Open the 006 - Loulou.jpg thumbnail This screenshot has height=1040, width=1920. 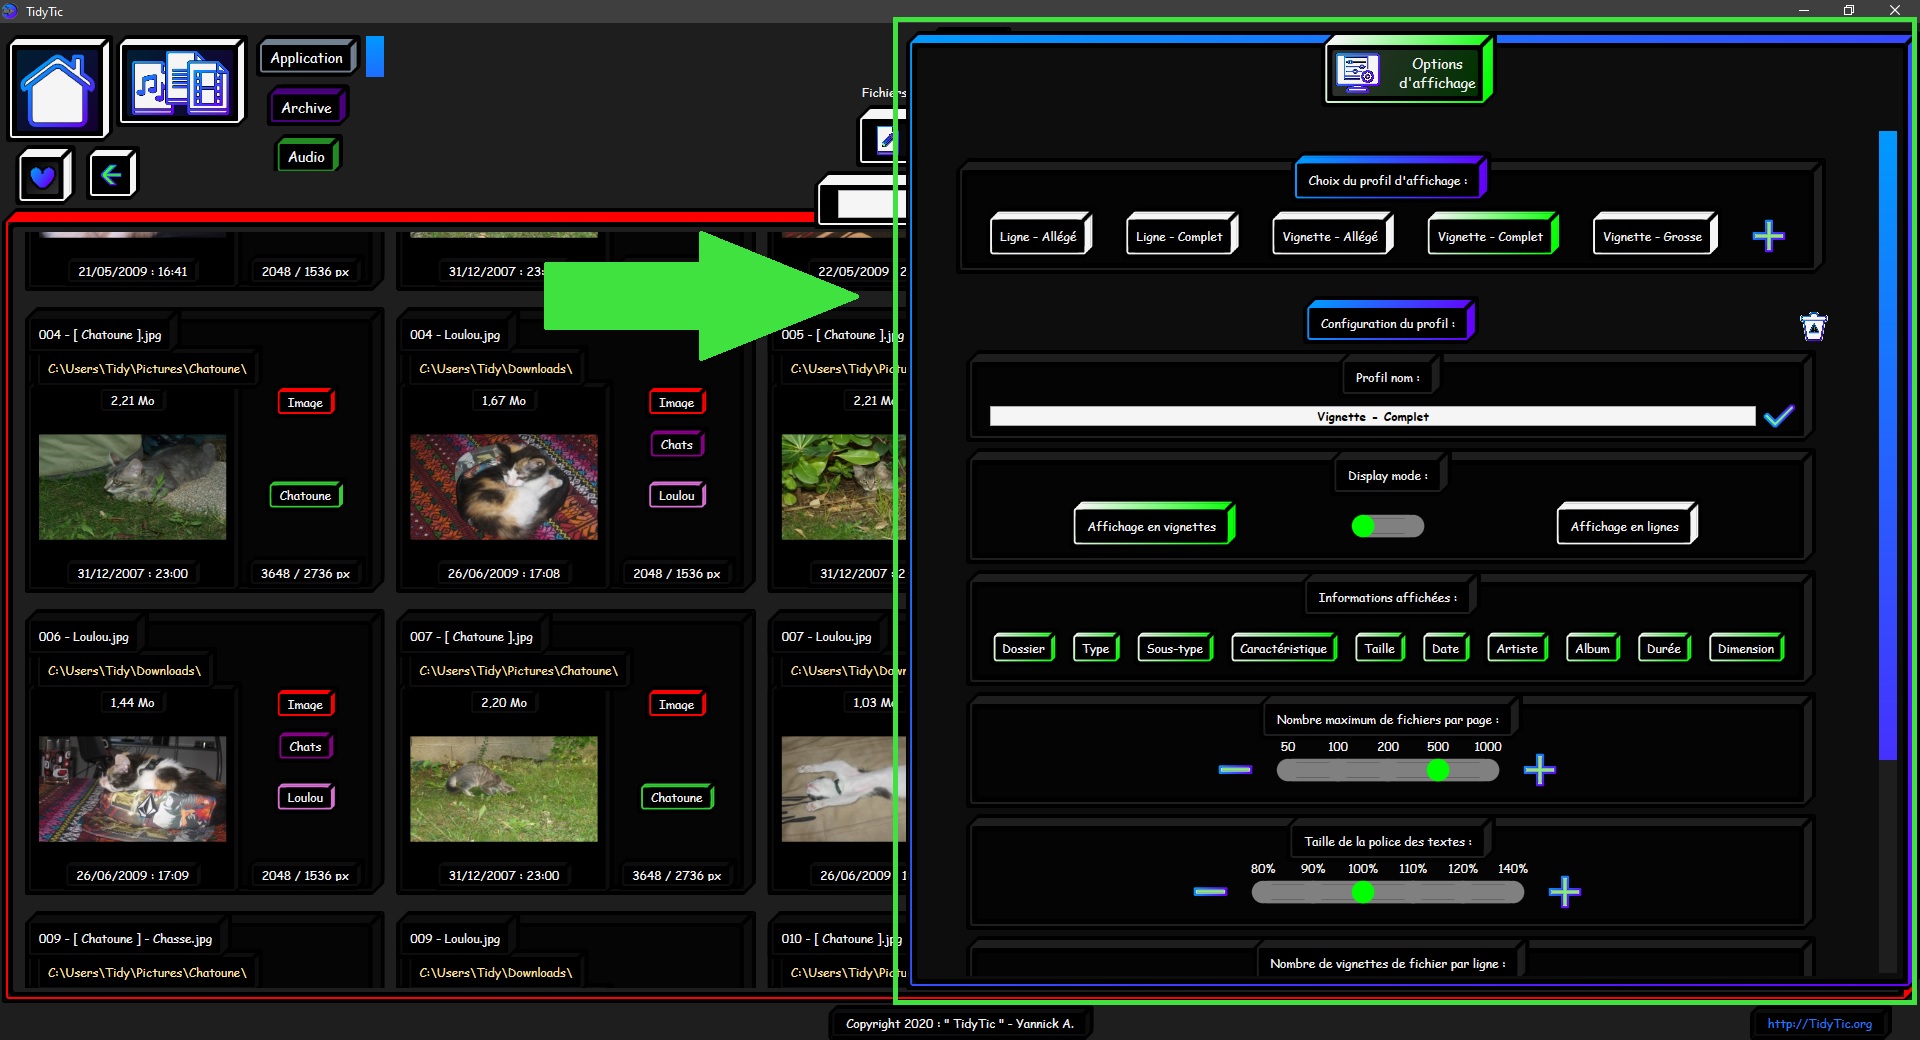(x=132, y=788)
